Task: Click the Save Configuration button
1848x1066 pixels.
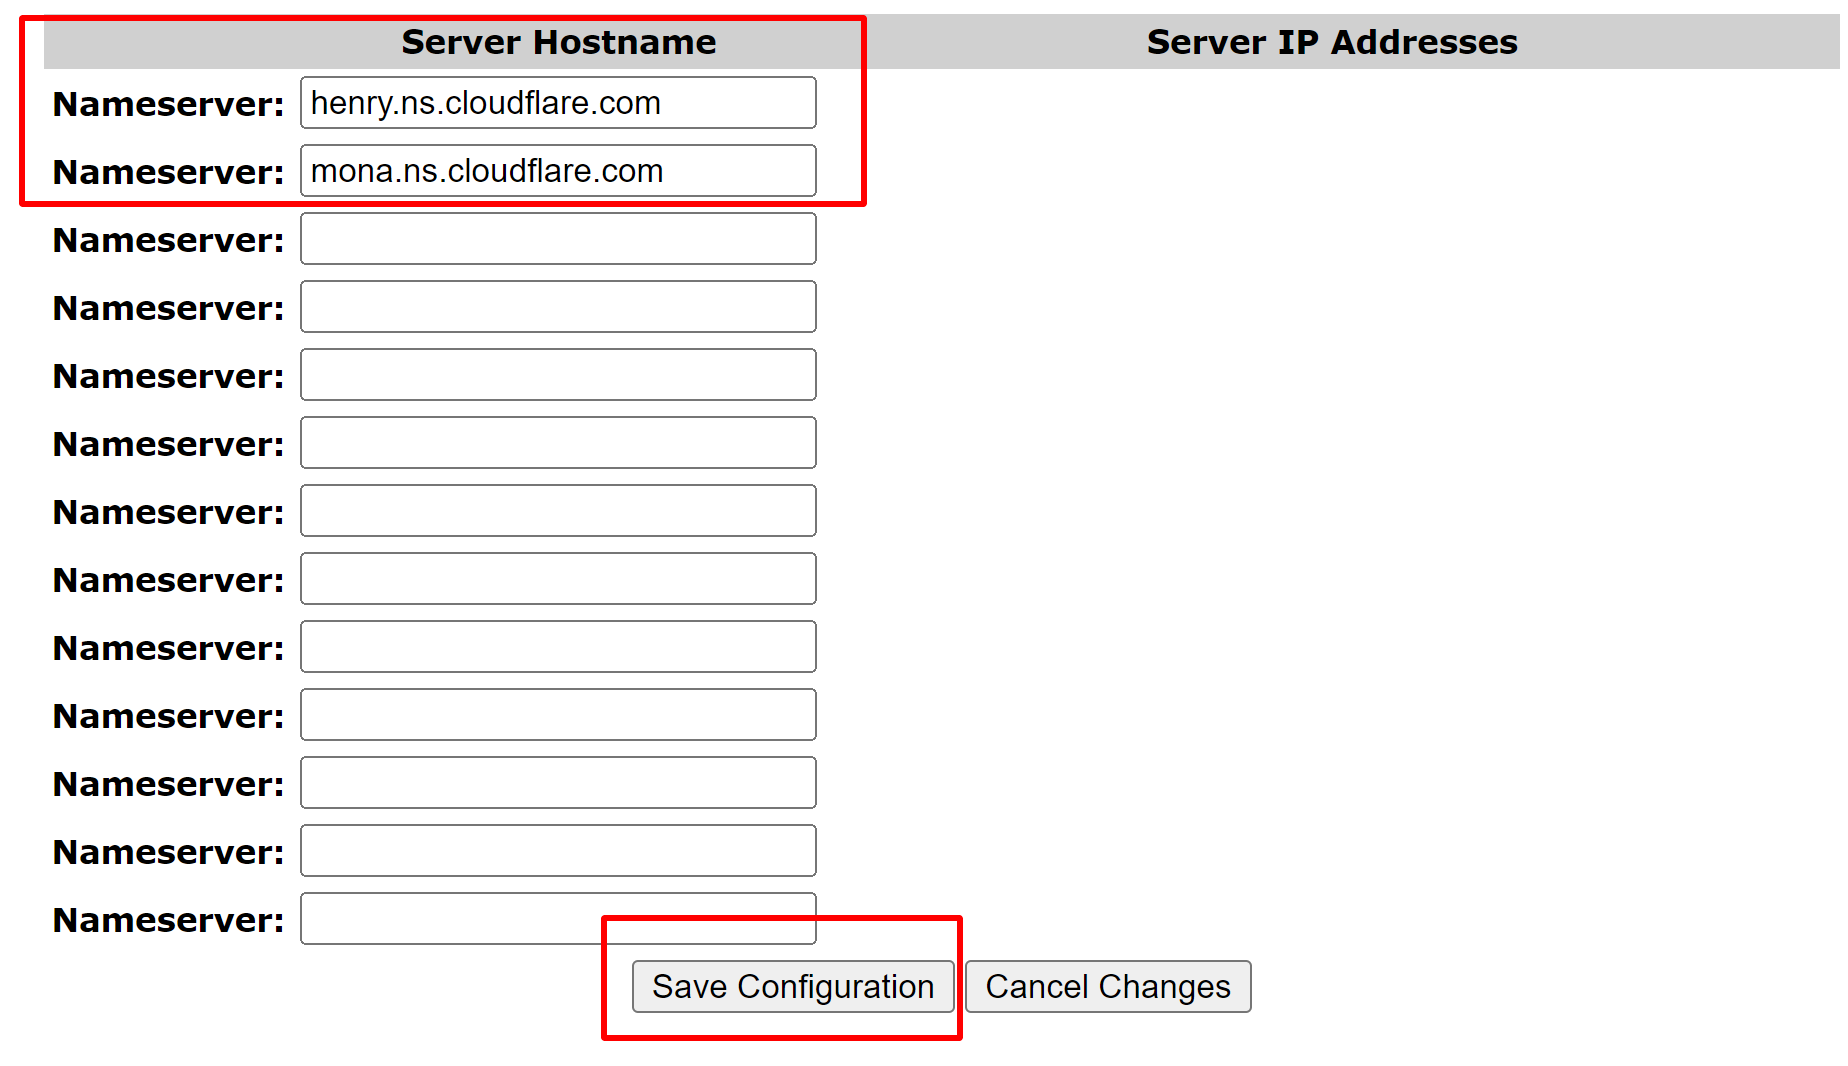Action: [792, 986]
